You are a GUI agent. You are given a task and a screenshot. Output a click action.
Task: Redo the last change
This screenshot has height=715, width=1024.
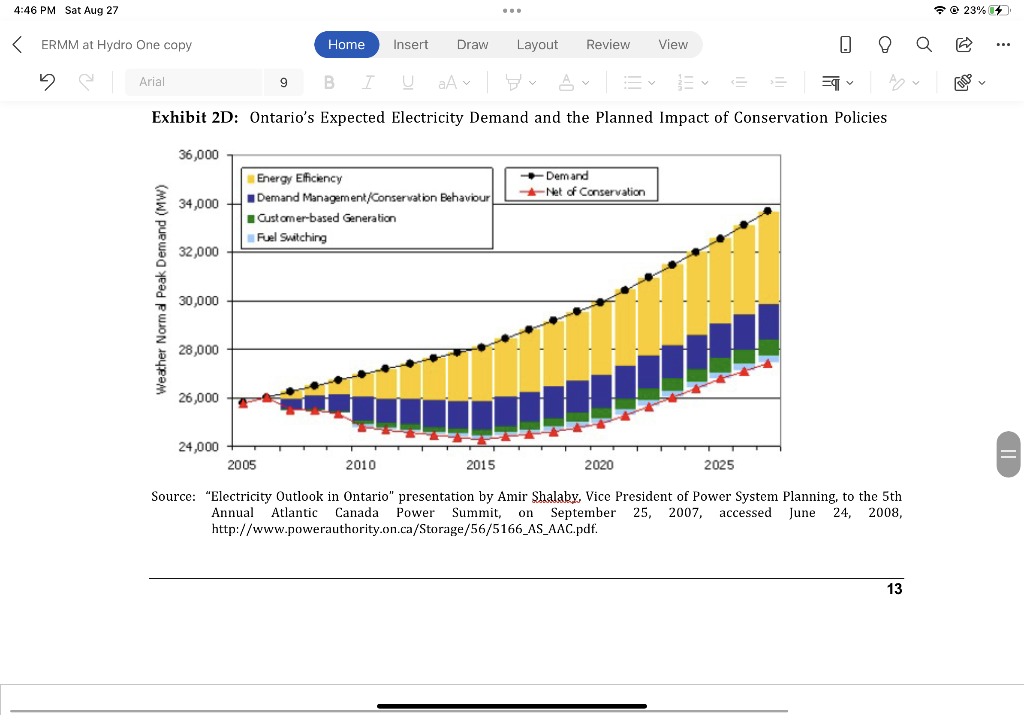tap(84, 81)
